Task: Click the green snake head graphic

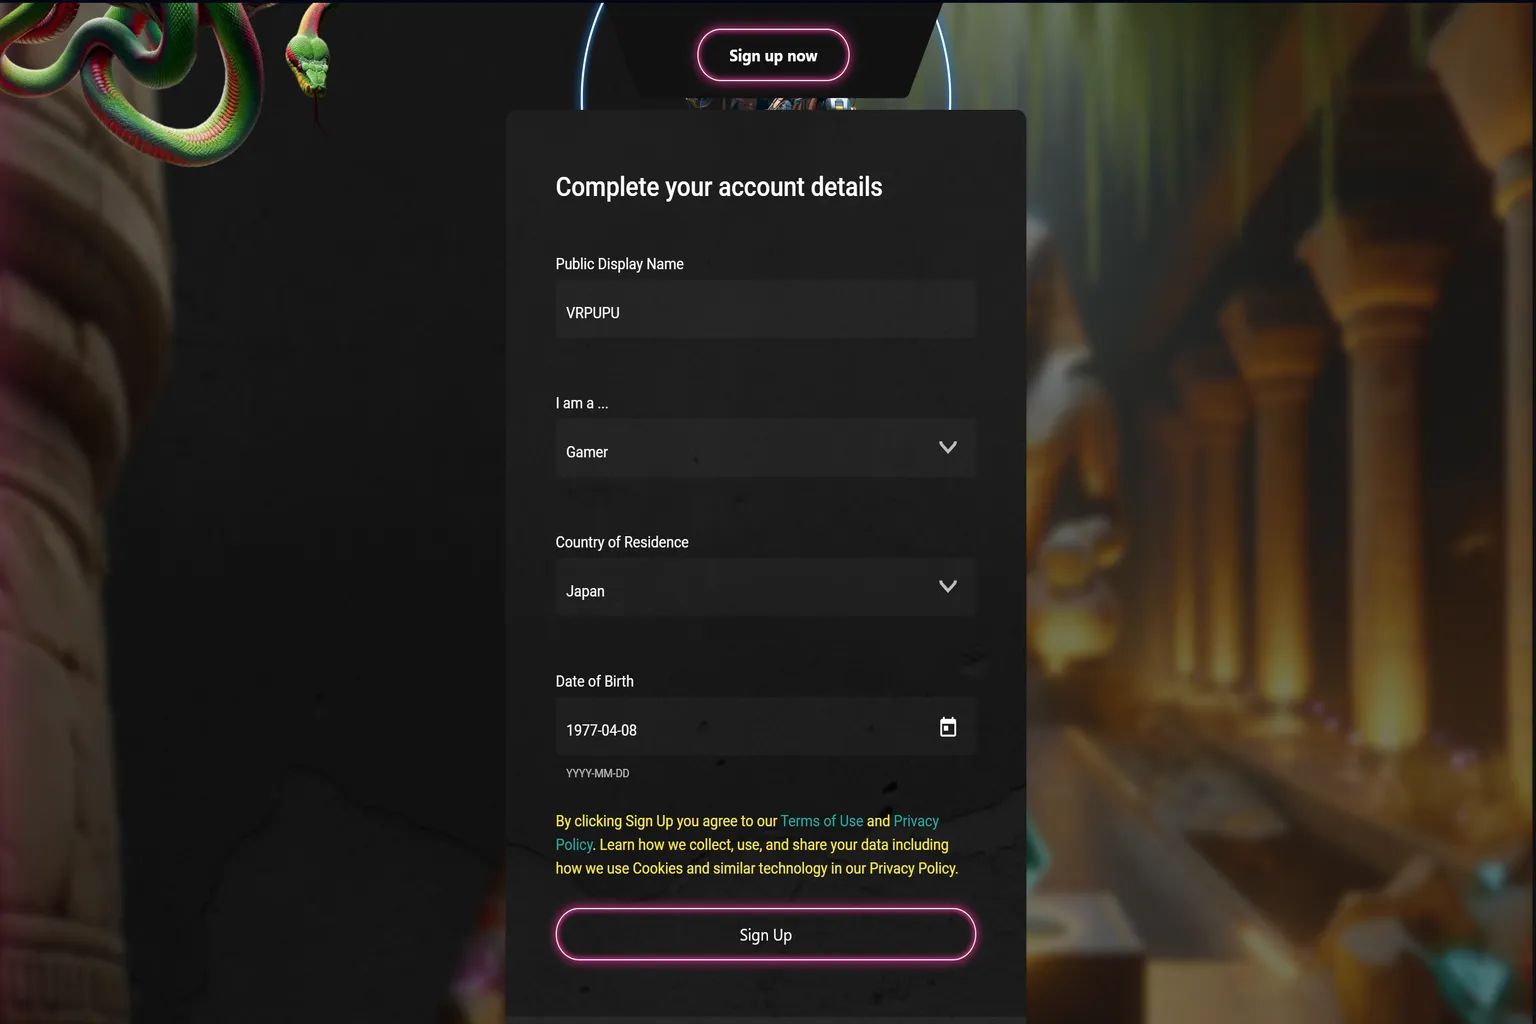Action: point(310,62)
